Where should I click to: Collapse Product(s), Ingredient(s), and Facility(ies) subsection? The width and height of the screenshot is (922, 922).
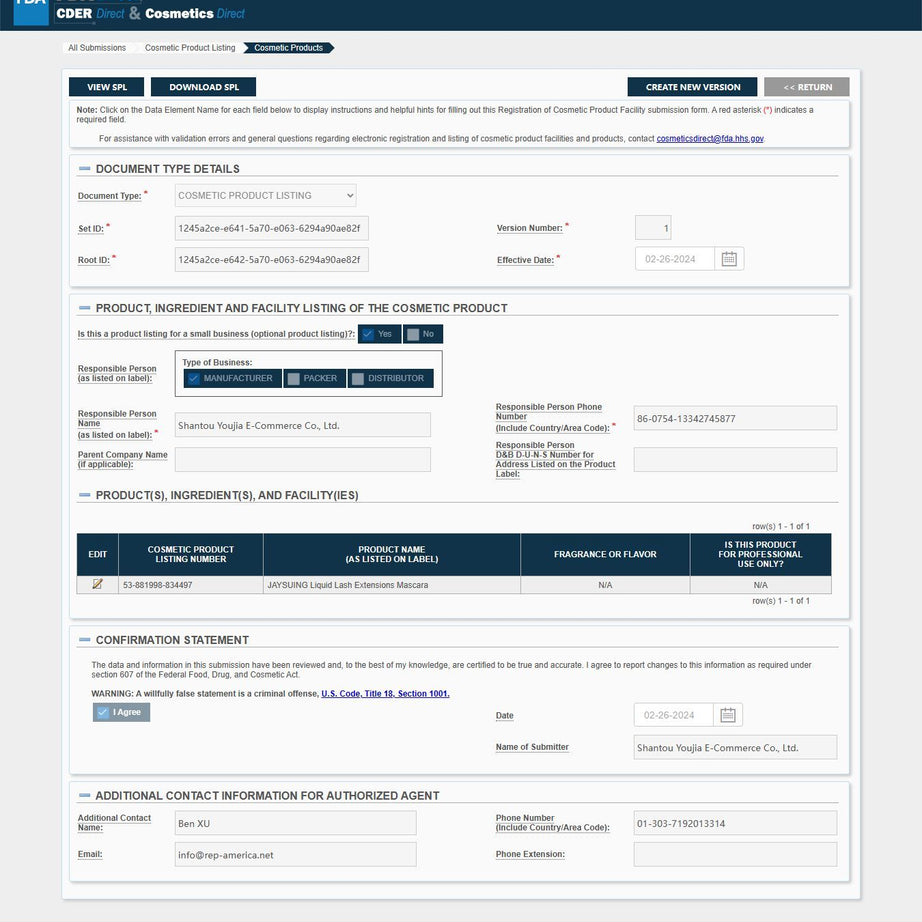tap(85, 495)
